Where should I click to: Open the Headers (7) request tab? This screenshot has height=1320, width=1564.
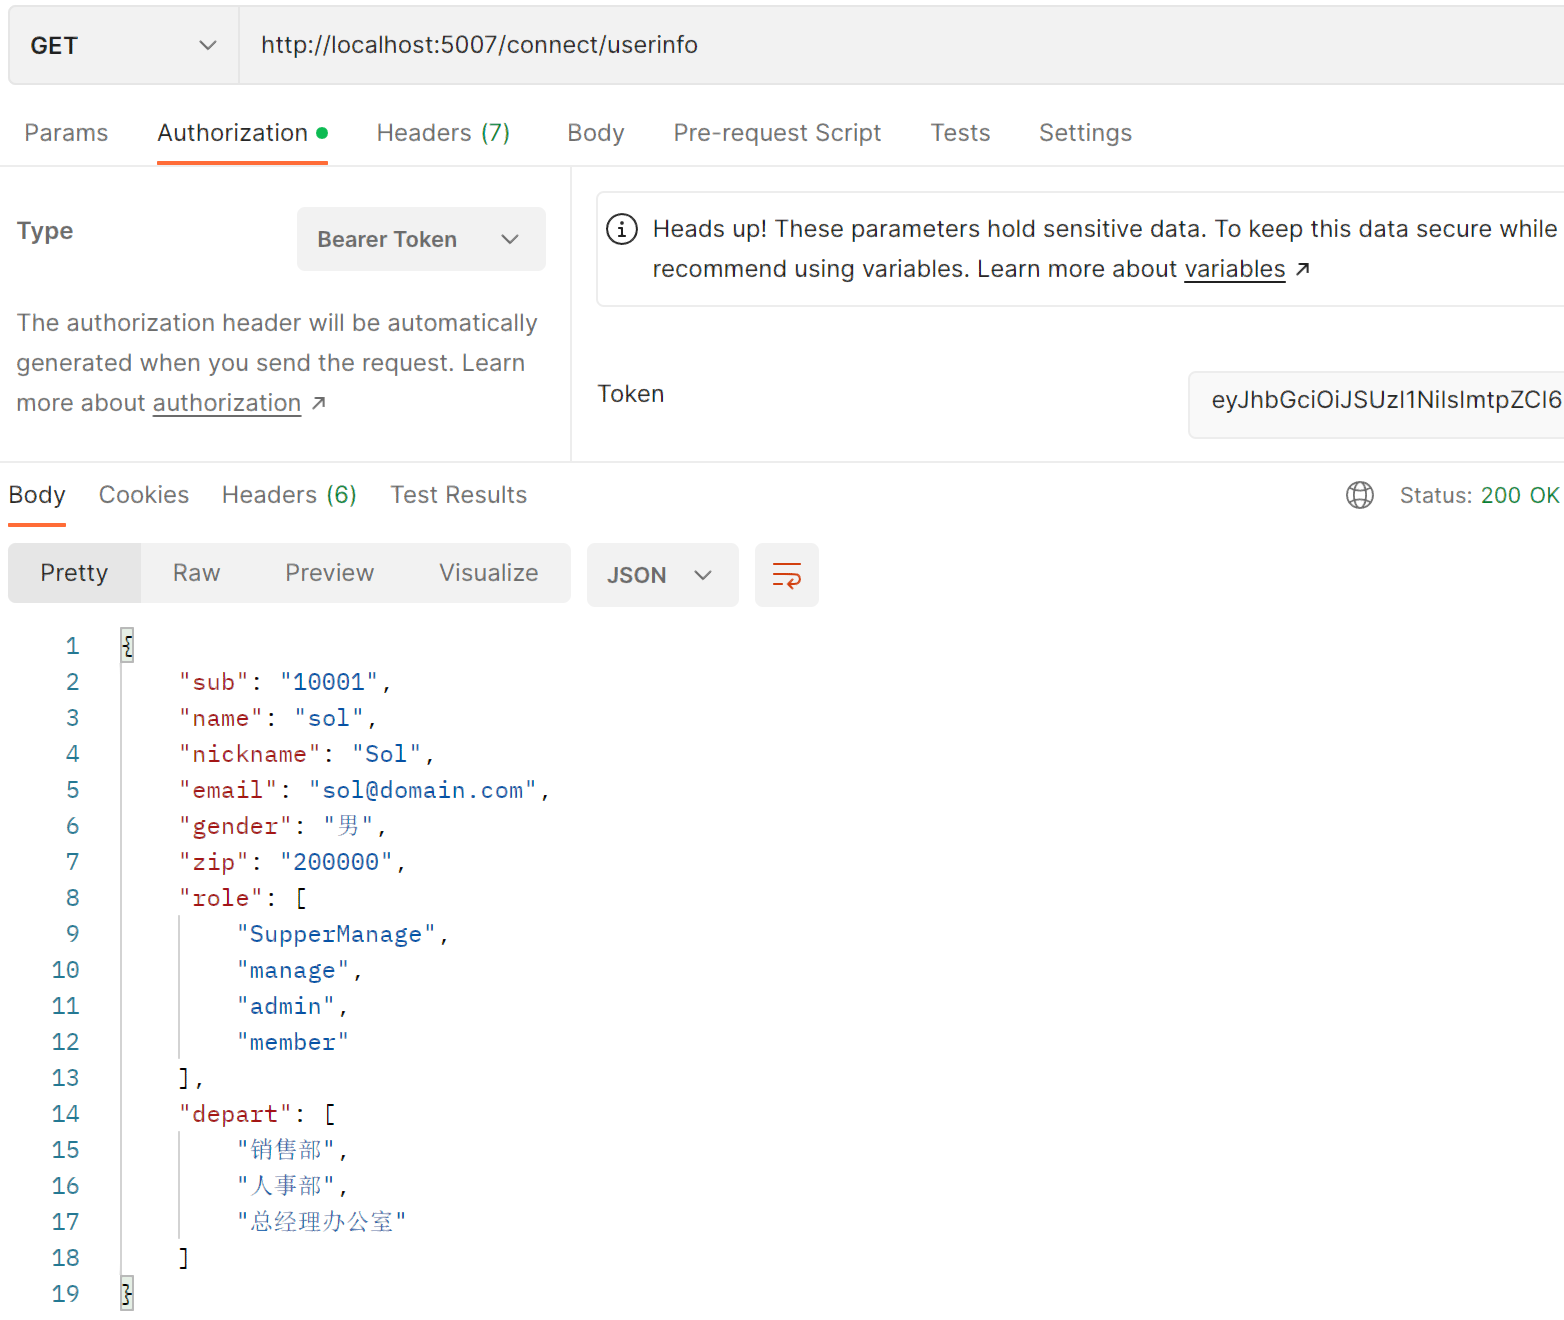point(443,133)
